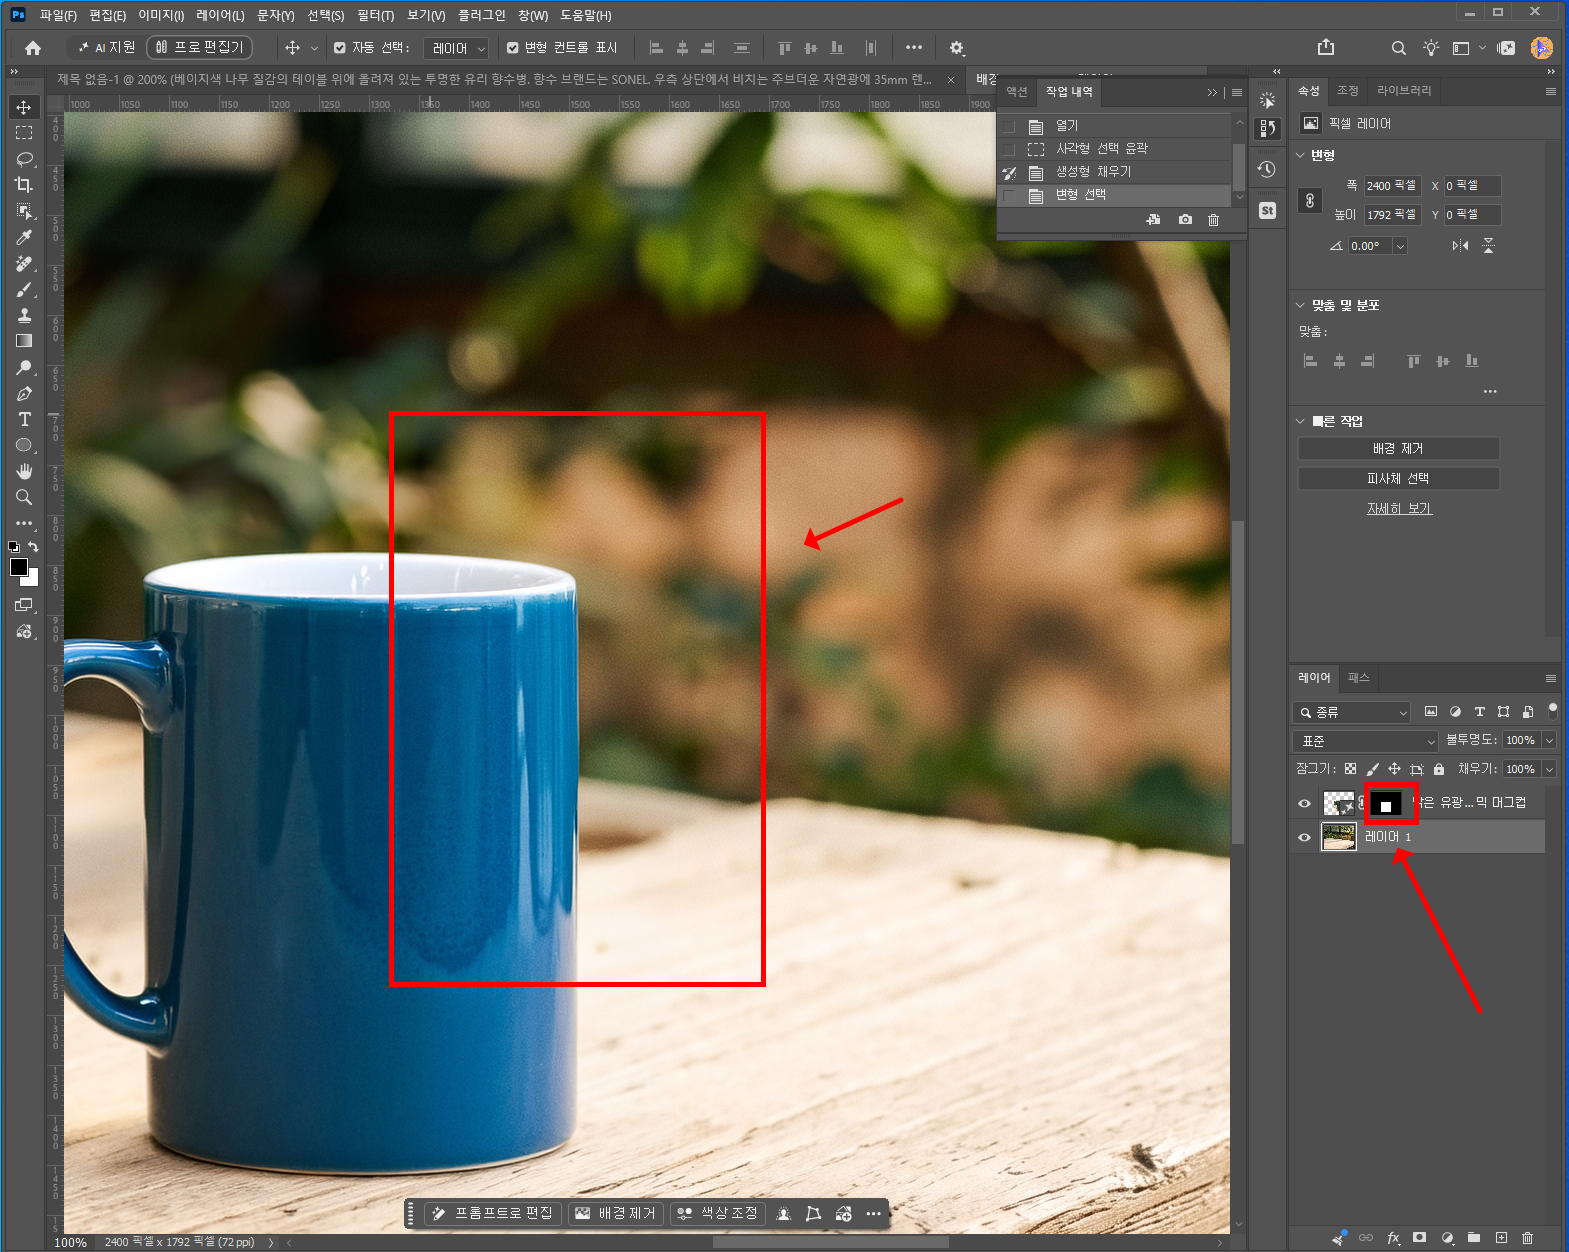Open the 이미지(I) menu

(161, 15)
